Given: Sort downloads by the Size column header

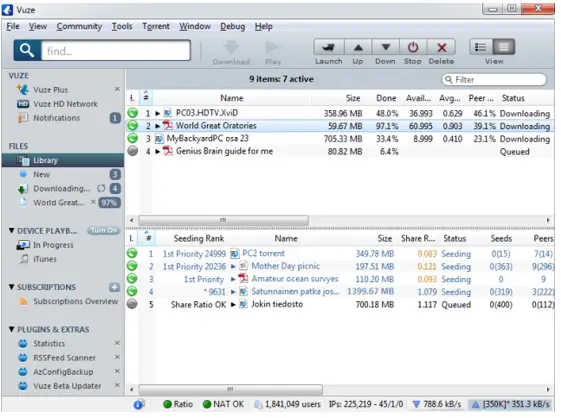Looking at the screenshot, I should (x=353, y=98).
